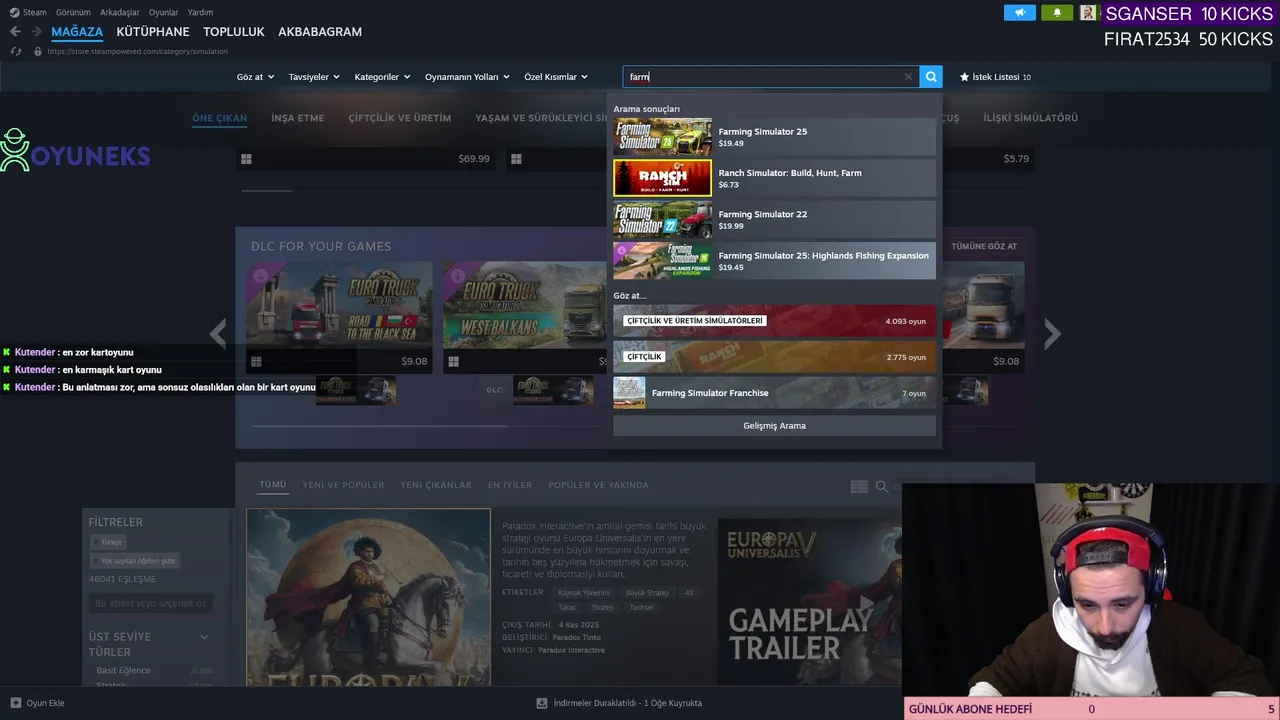Click the Windows icon on West Balkans card

coord(453,362)
